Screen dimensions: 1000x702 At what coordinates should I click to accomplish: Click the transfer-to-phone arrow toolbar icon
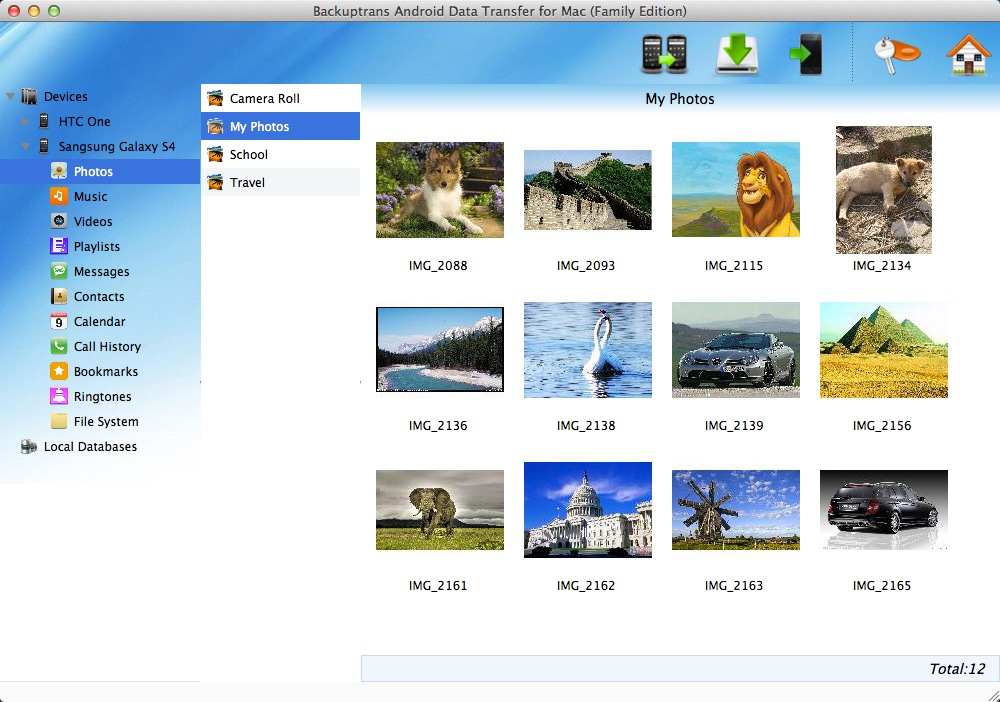coord(806,54)
